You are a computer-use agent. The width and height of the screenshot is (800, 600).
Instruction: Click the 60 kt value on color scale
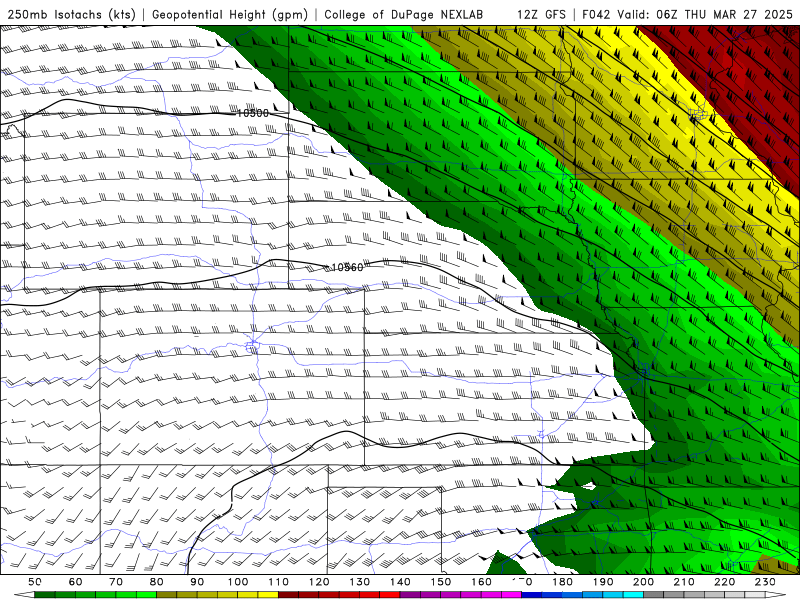coord(75,582)
